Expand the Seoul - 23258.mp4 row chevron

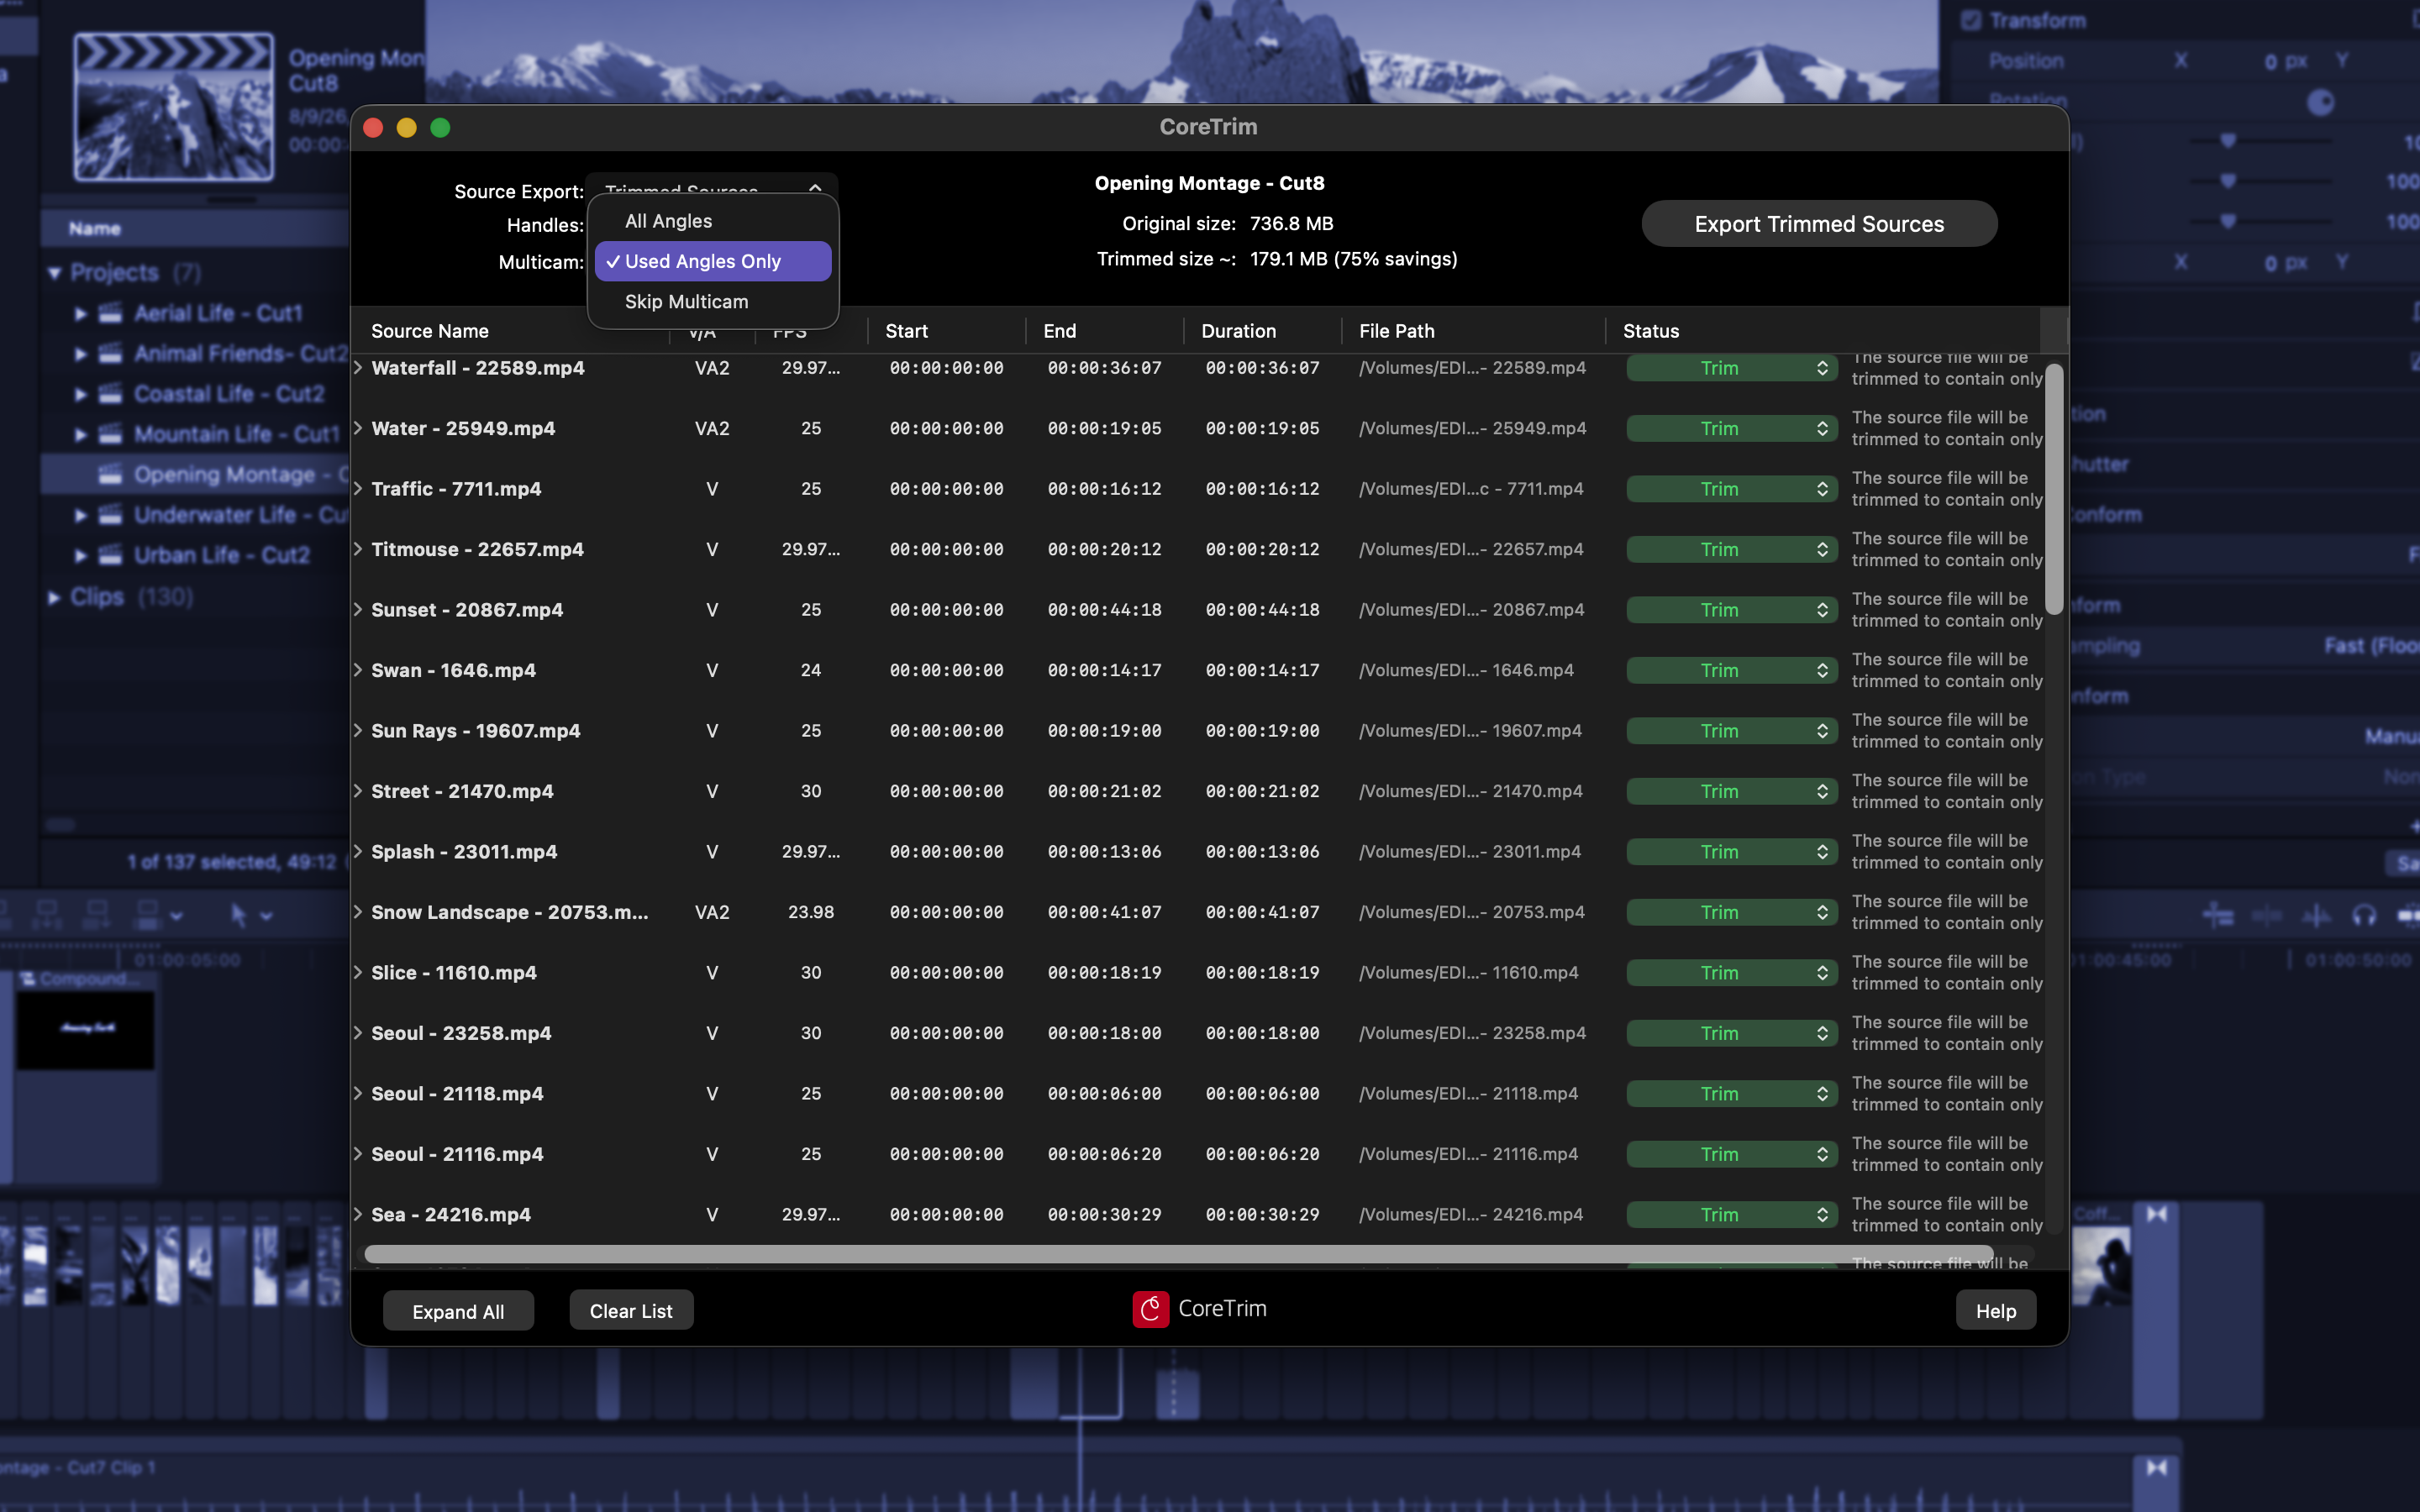pos(358,1033)
